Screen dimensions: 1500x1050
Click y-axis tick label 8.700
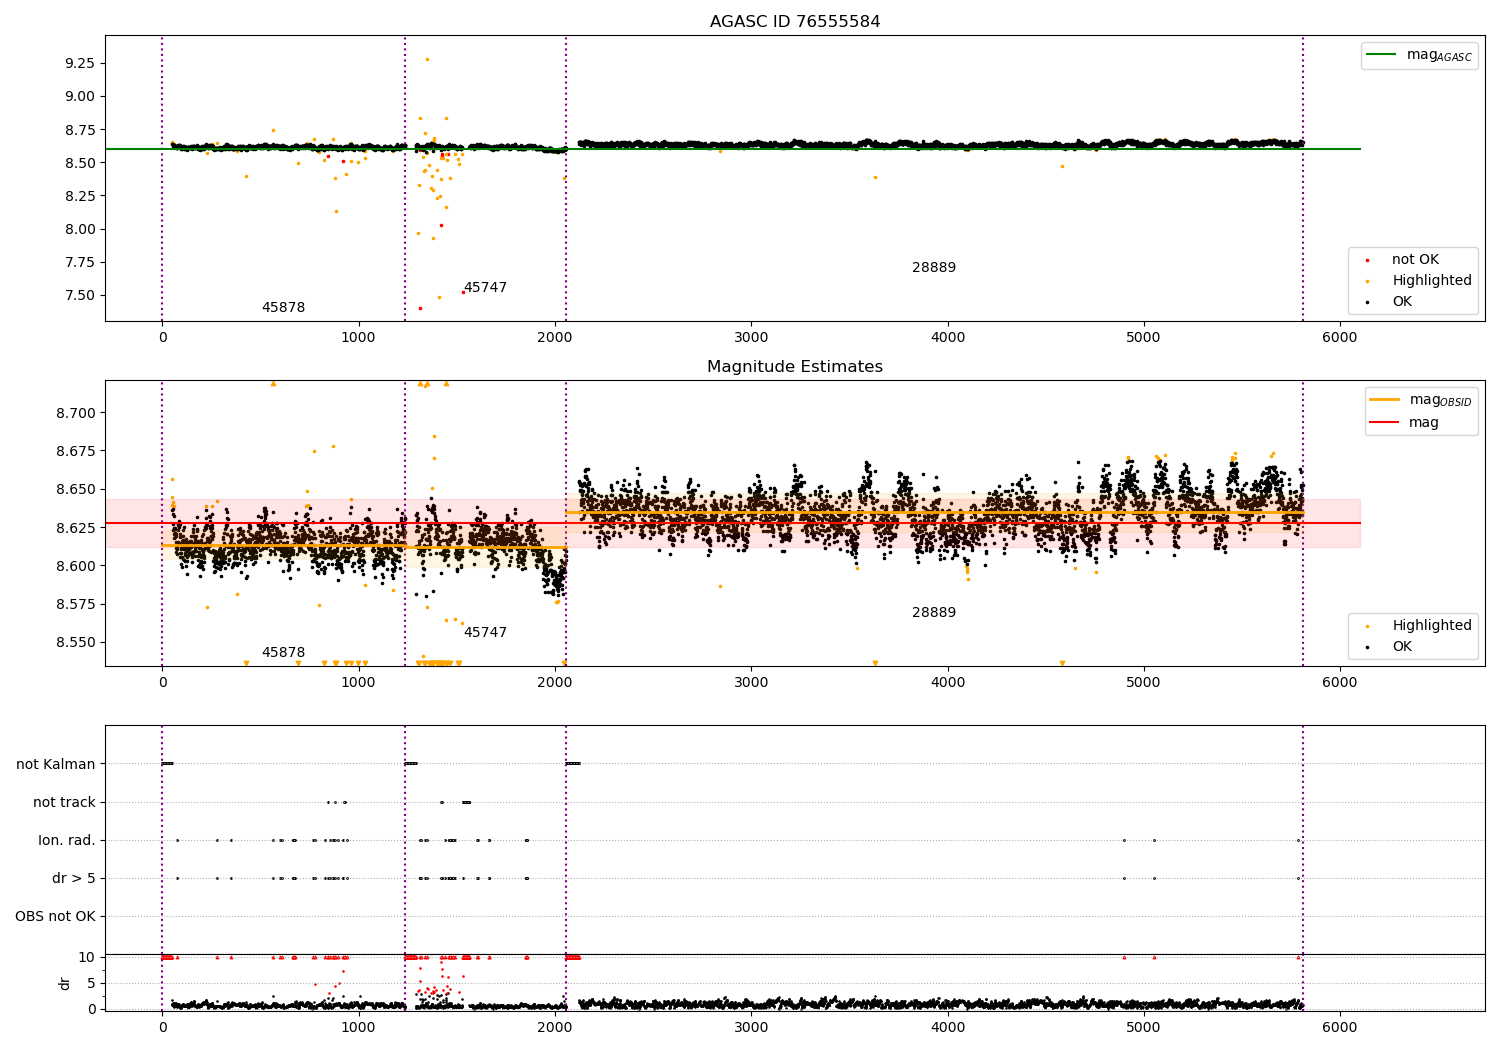pyautogui.click(x=75, y=413)
